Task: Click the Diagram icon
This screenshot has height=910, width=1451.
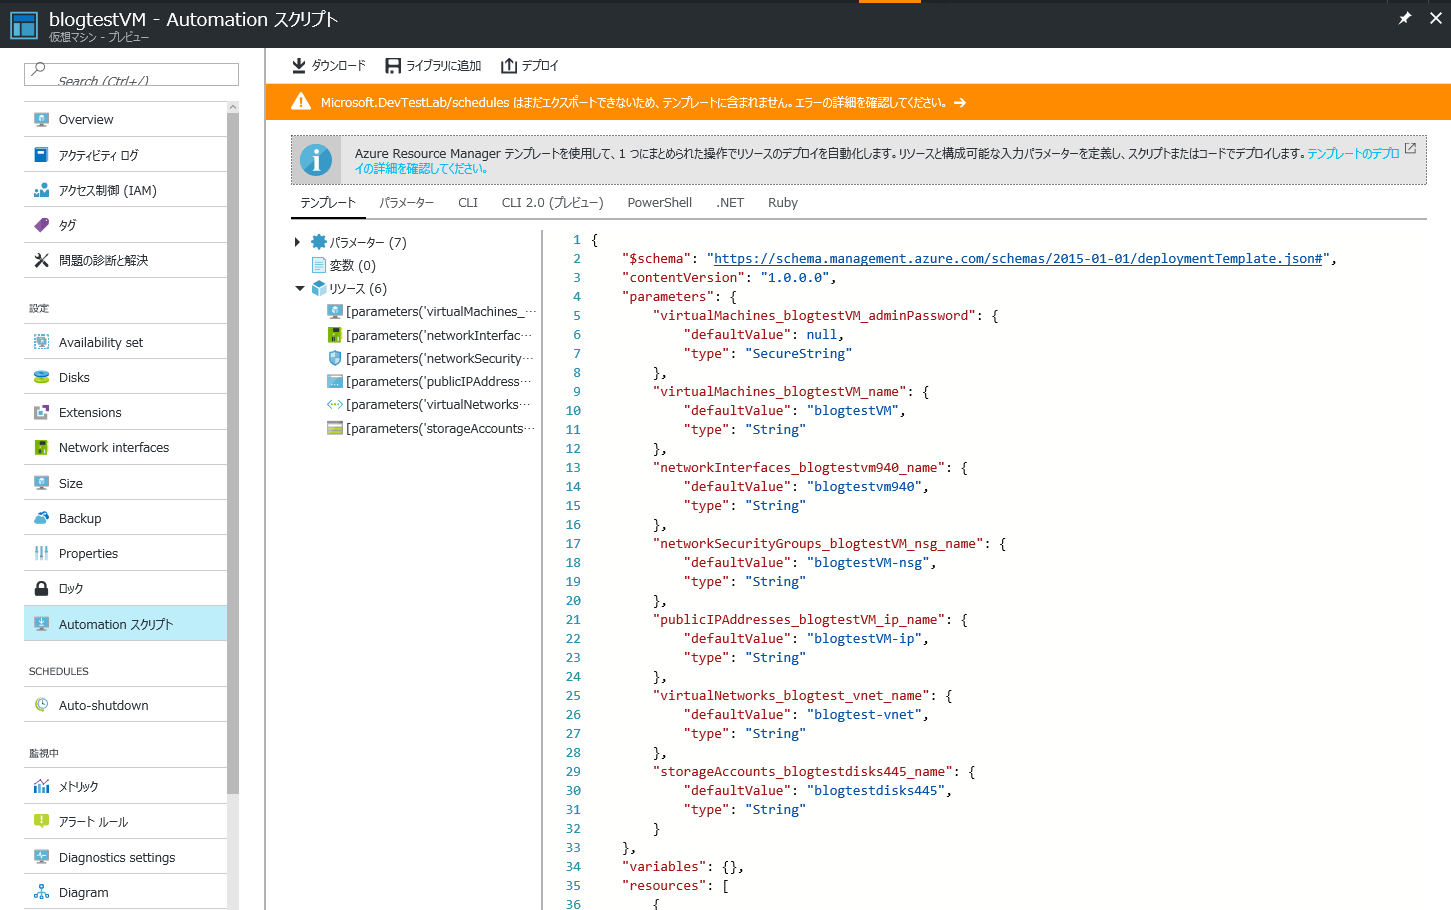Action: 41,892
